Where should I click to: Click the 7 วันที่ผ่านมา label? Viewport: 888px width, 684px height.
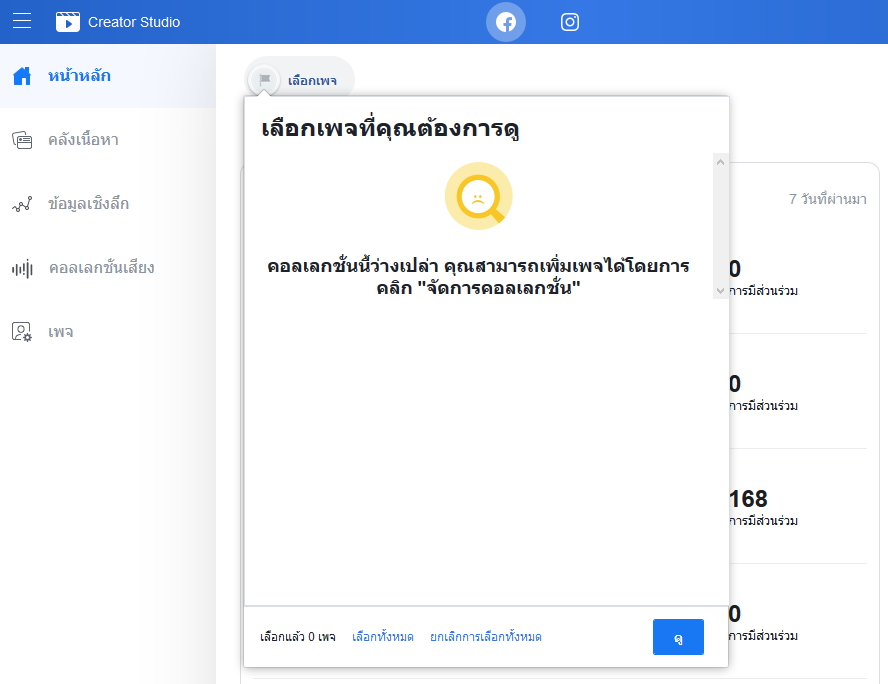[x=827, y=199]
